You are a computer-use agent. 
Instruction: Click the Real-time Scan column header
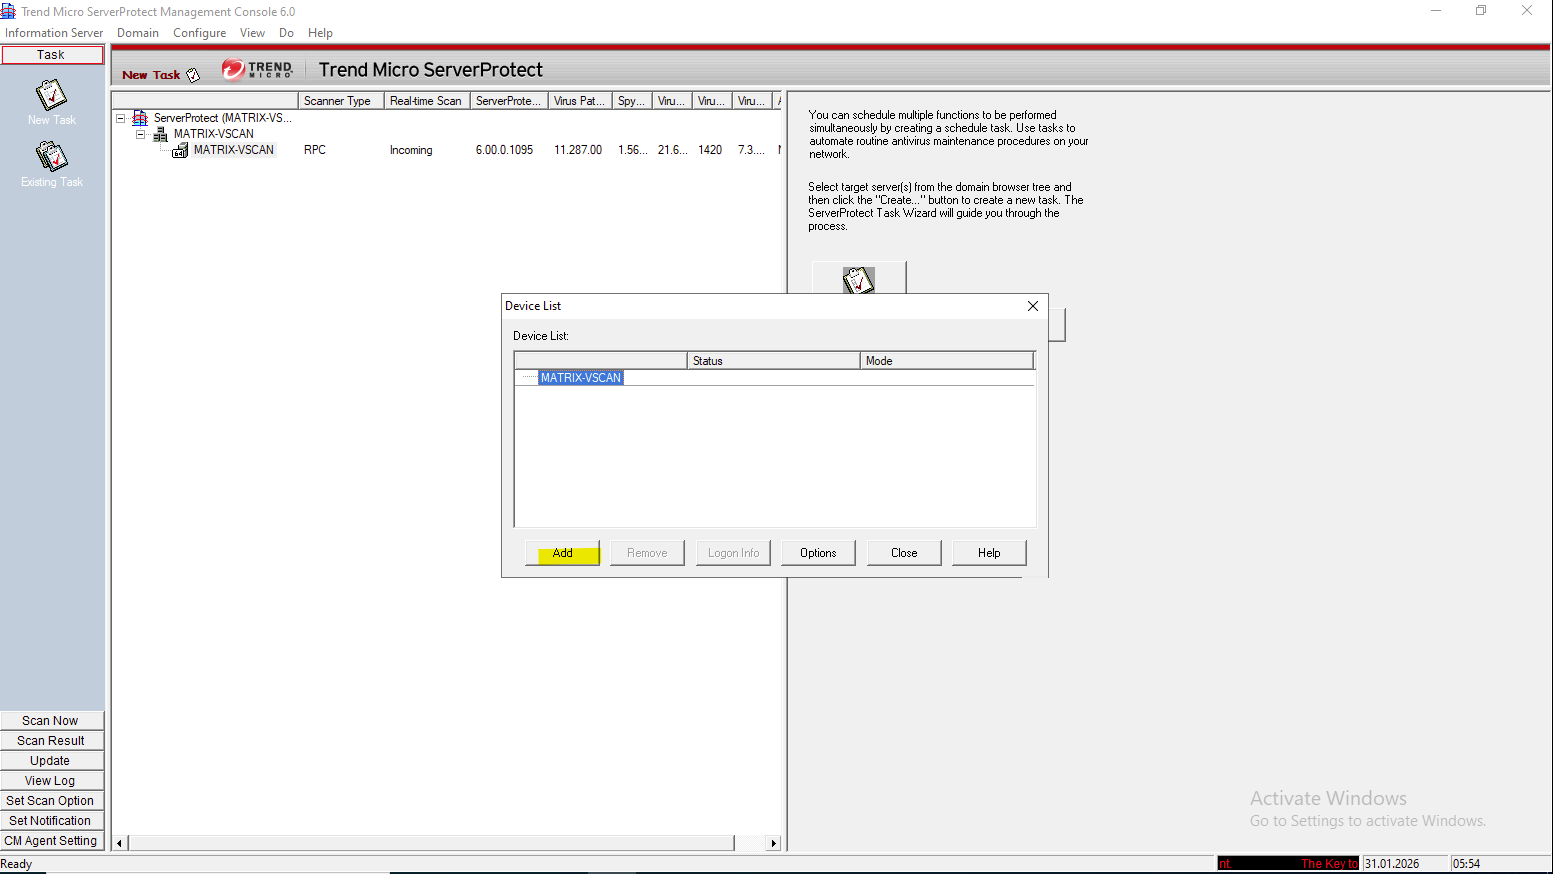click(426, 101)
